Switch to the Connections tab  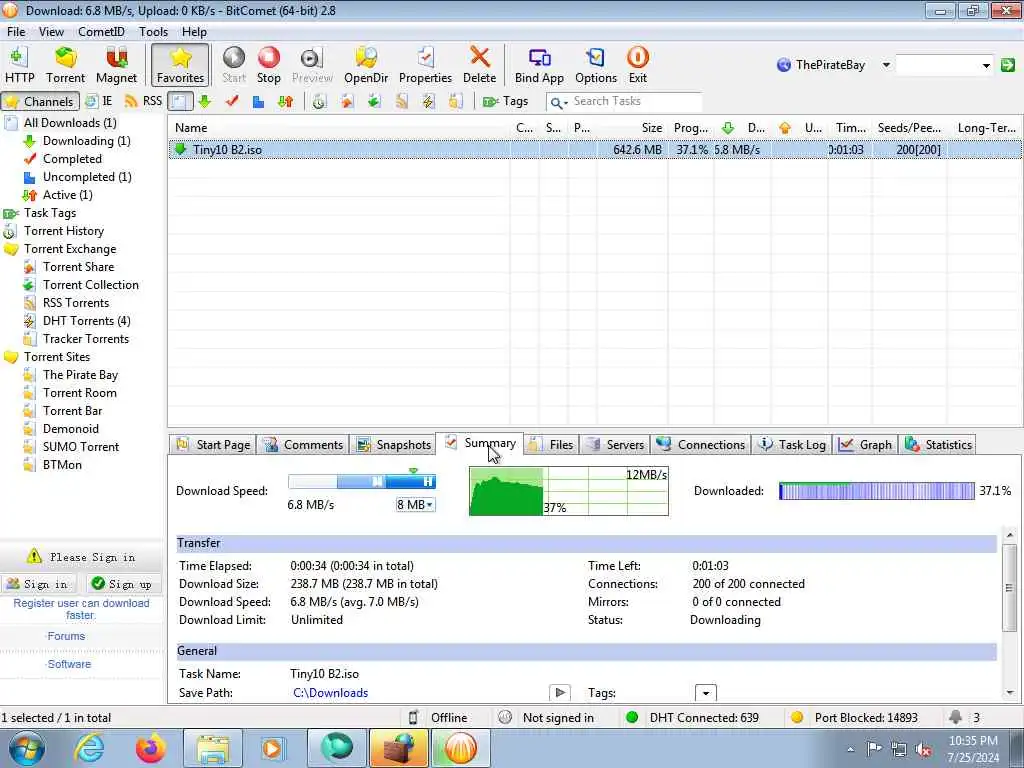click(701, 445)
